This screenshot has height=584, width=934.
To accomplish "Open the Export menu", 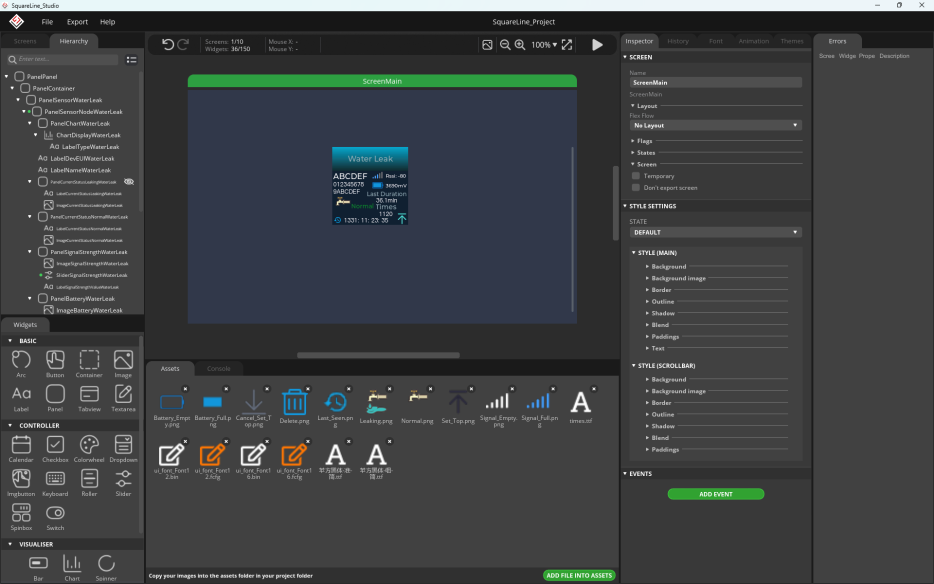I will point(77,22).
